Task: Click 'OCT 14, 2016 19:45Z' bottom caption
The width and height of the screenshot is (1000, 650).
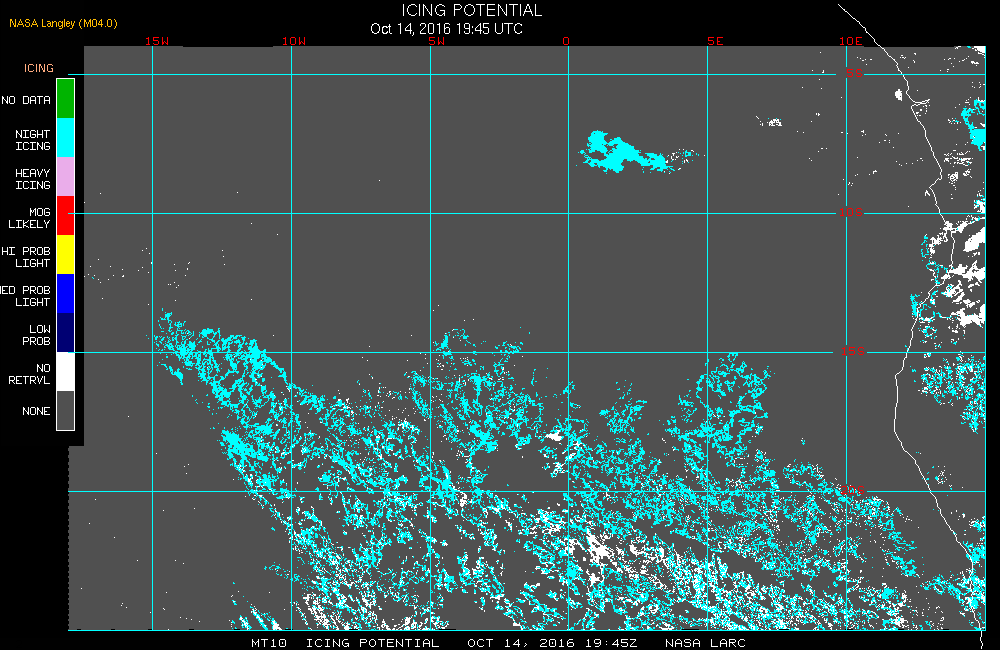Action: coord(552,643)
